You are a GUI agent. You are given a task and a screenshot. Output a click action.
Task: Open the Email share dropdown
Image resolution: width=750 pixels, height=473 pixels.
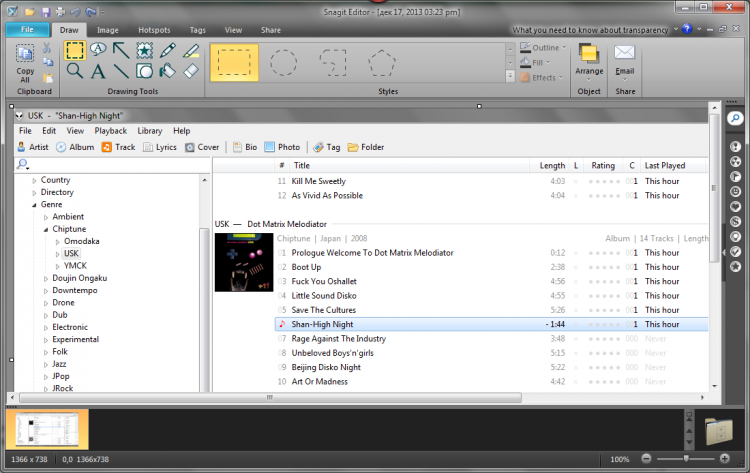coord(625,62)
